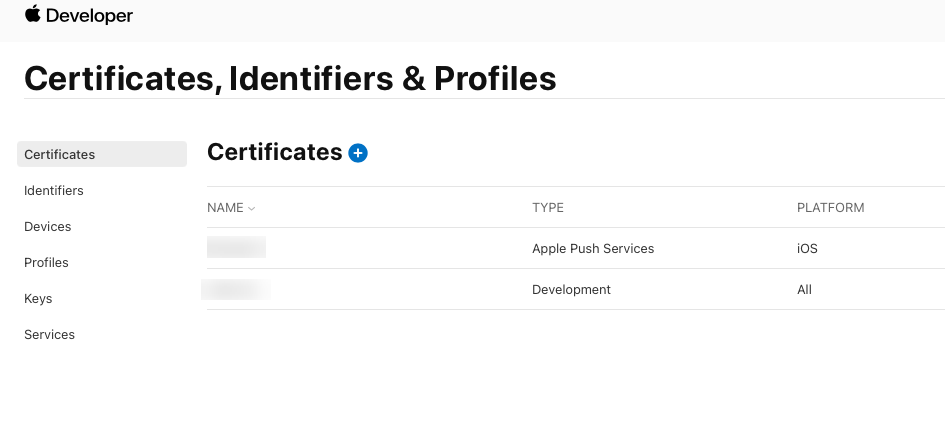Select the Keys sidebar item
Screen dimensions: 945x423
coord(38,299)
